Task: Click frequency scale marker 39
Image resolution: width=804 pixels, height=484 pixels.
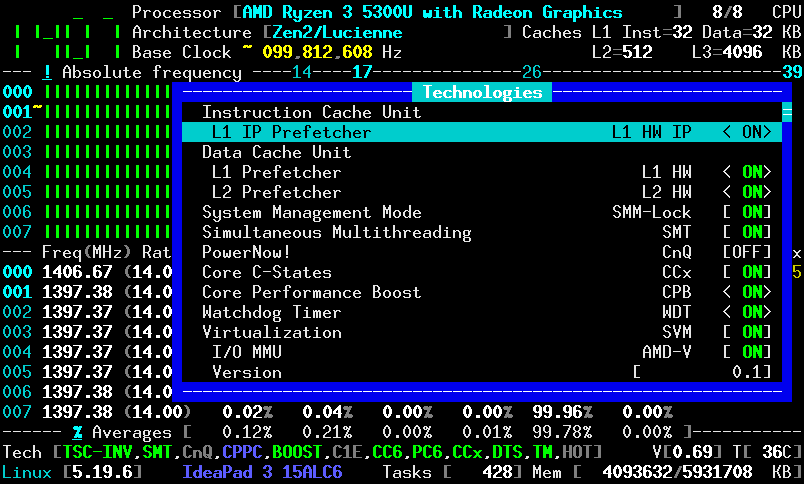Action: 792,72
